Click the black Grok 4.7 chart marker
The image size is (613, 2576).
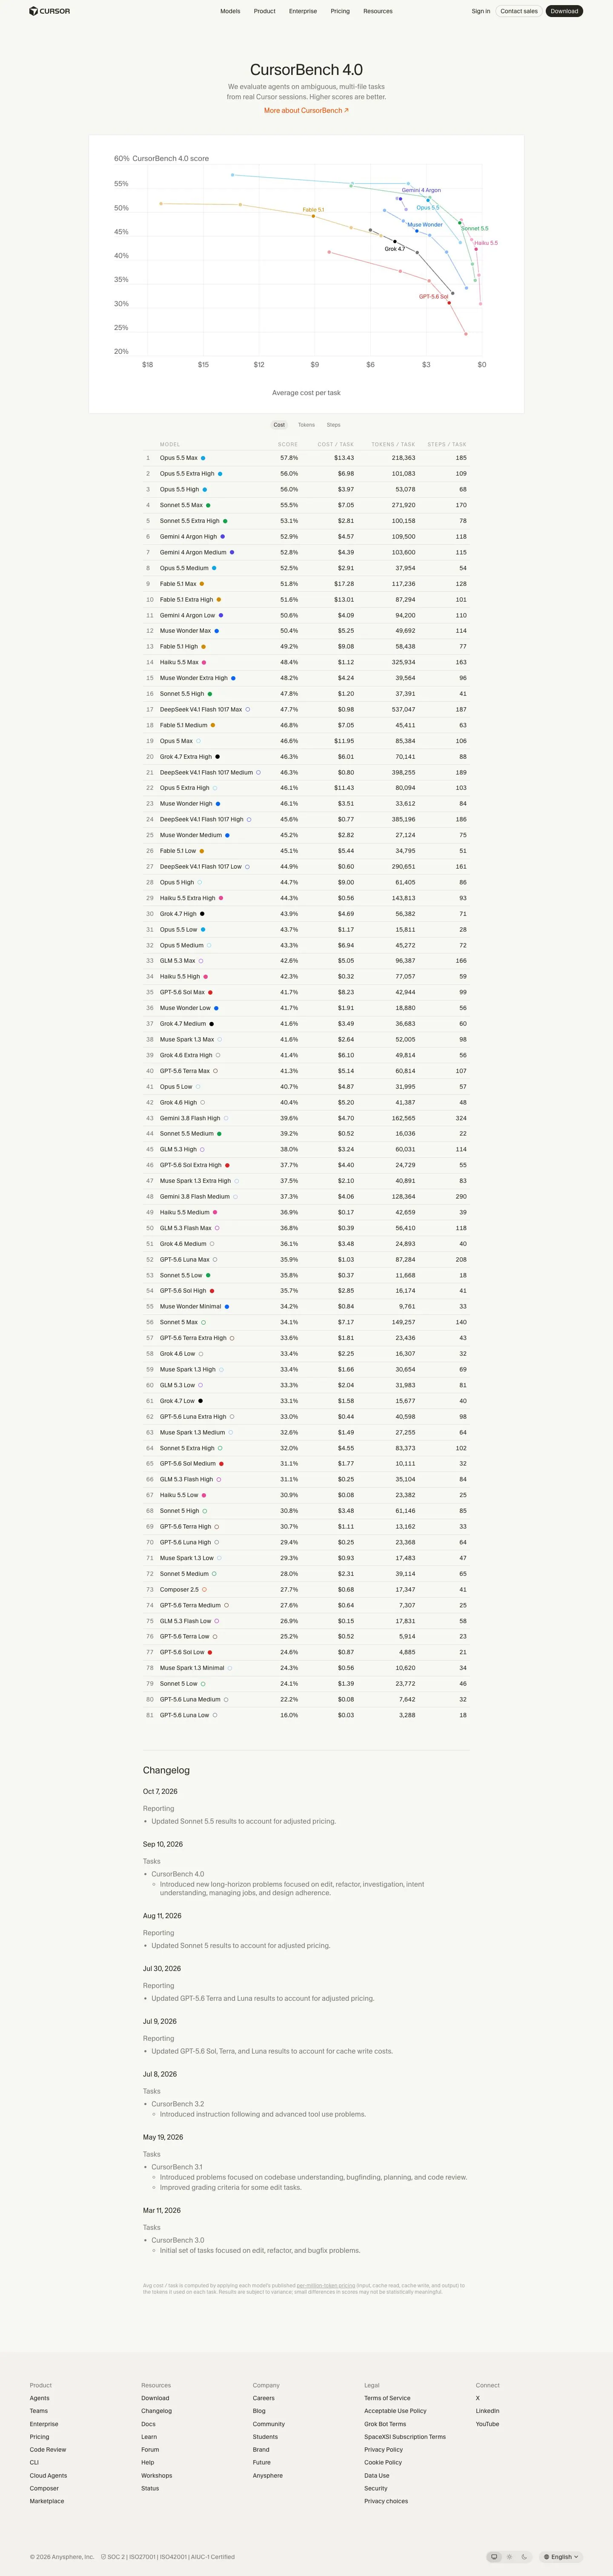pos(395,241)
